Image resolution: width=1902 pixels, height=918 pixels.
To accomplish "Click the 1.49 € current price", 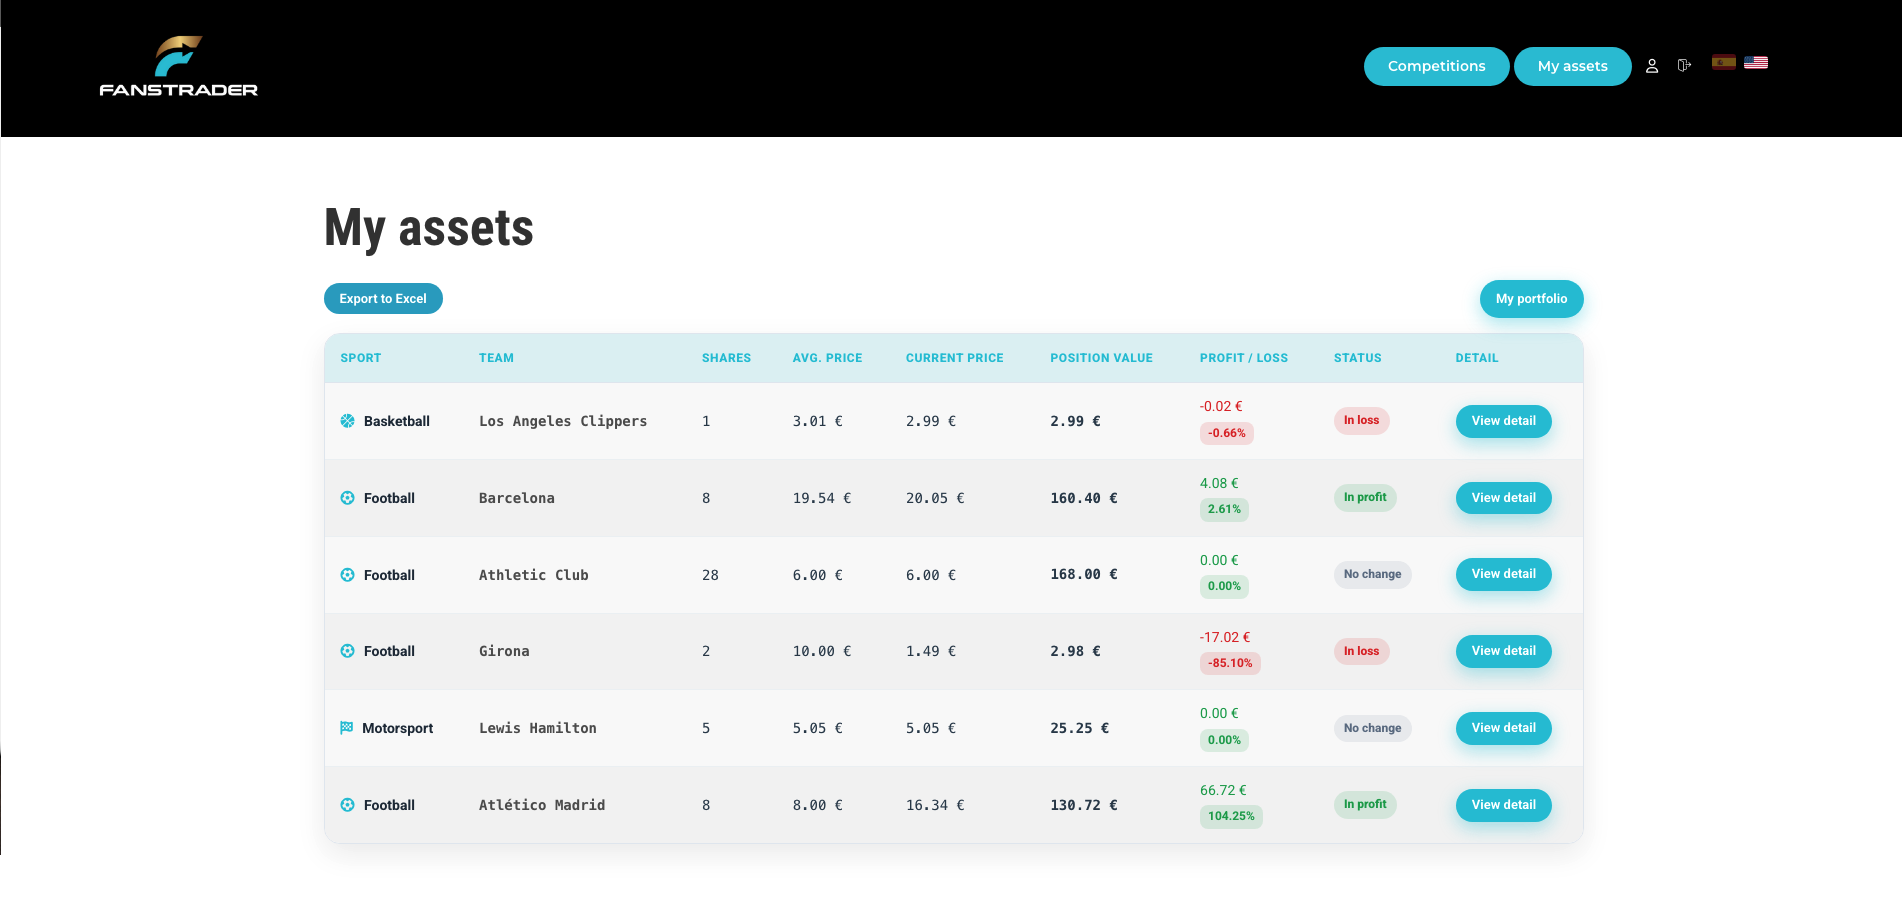I will click(931, 651).
